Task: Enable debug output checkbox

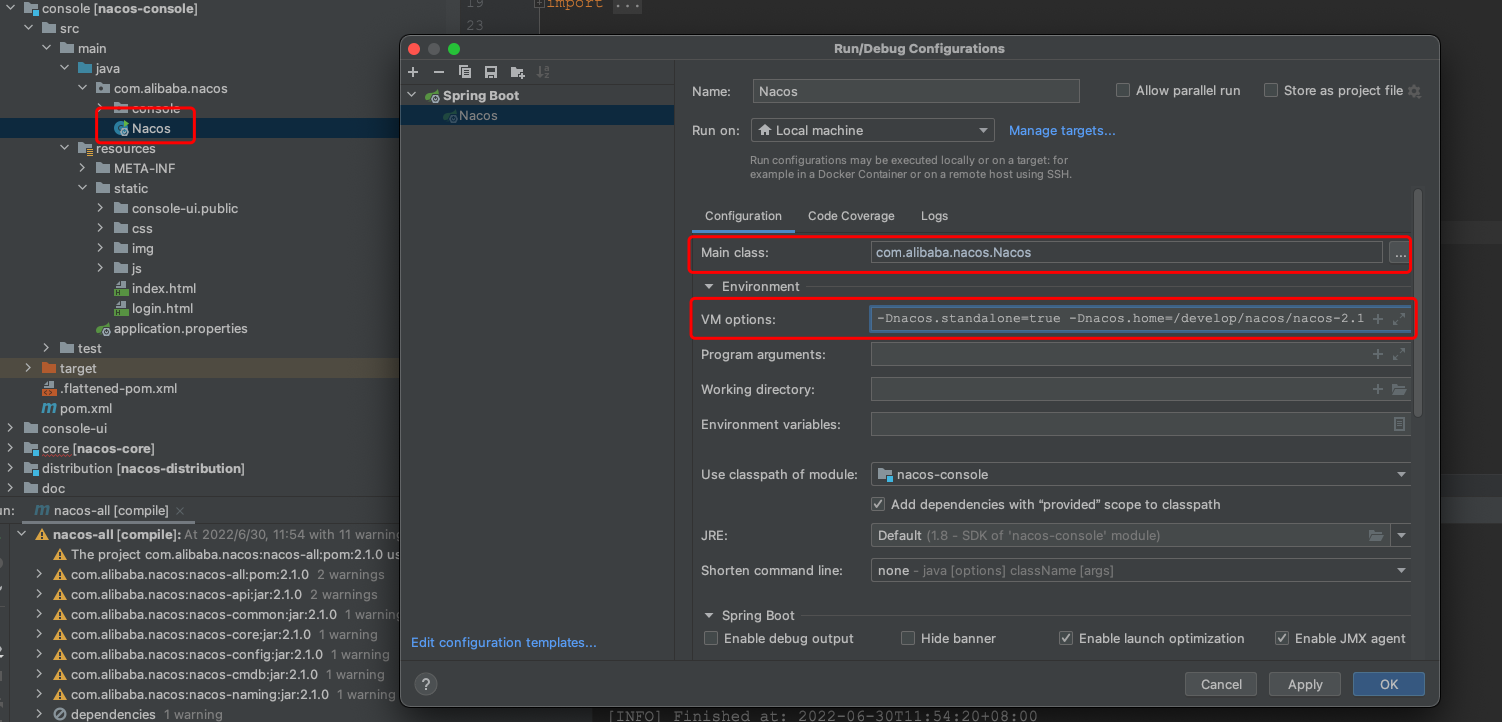Action: click(711, 638)
